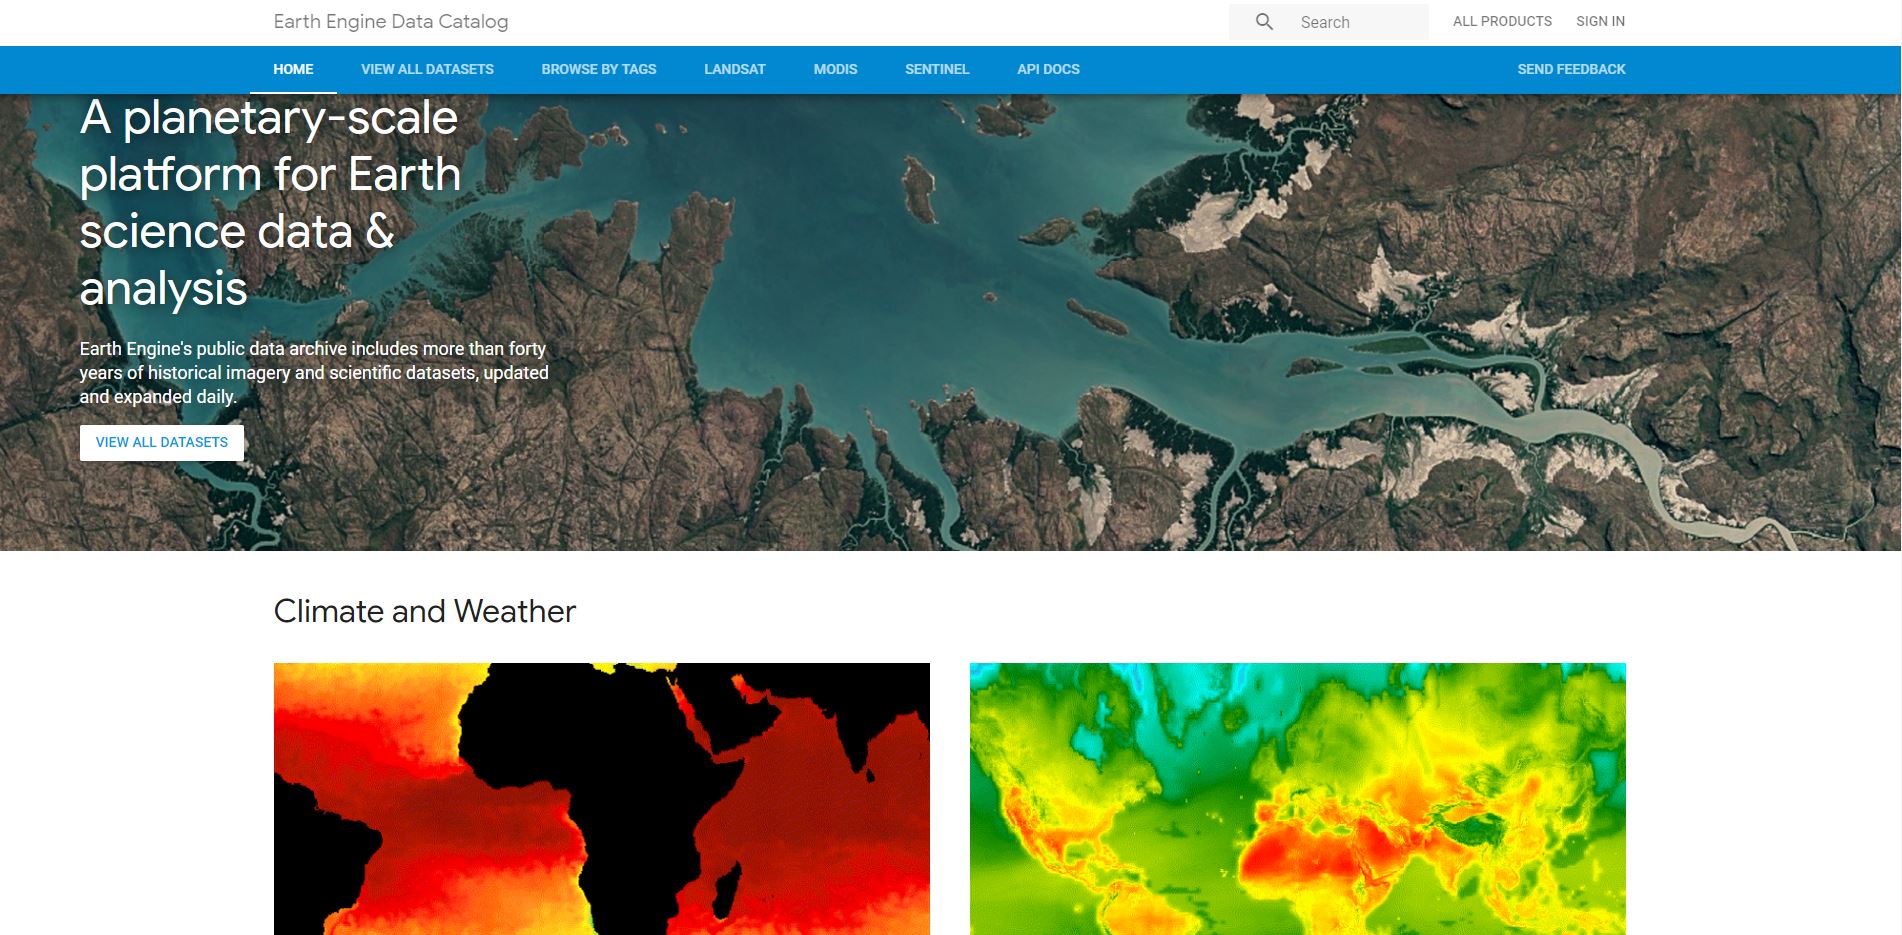1902x935 pixels.
Task: Click SEND FEEDBACK link
Action: 1571,69
